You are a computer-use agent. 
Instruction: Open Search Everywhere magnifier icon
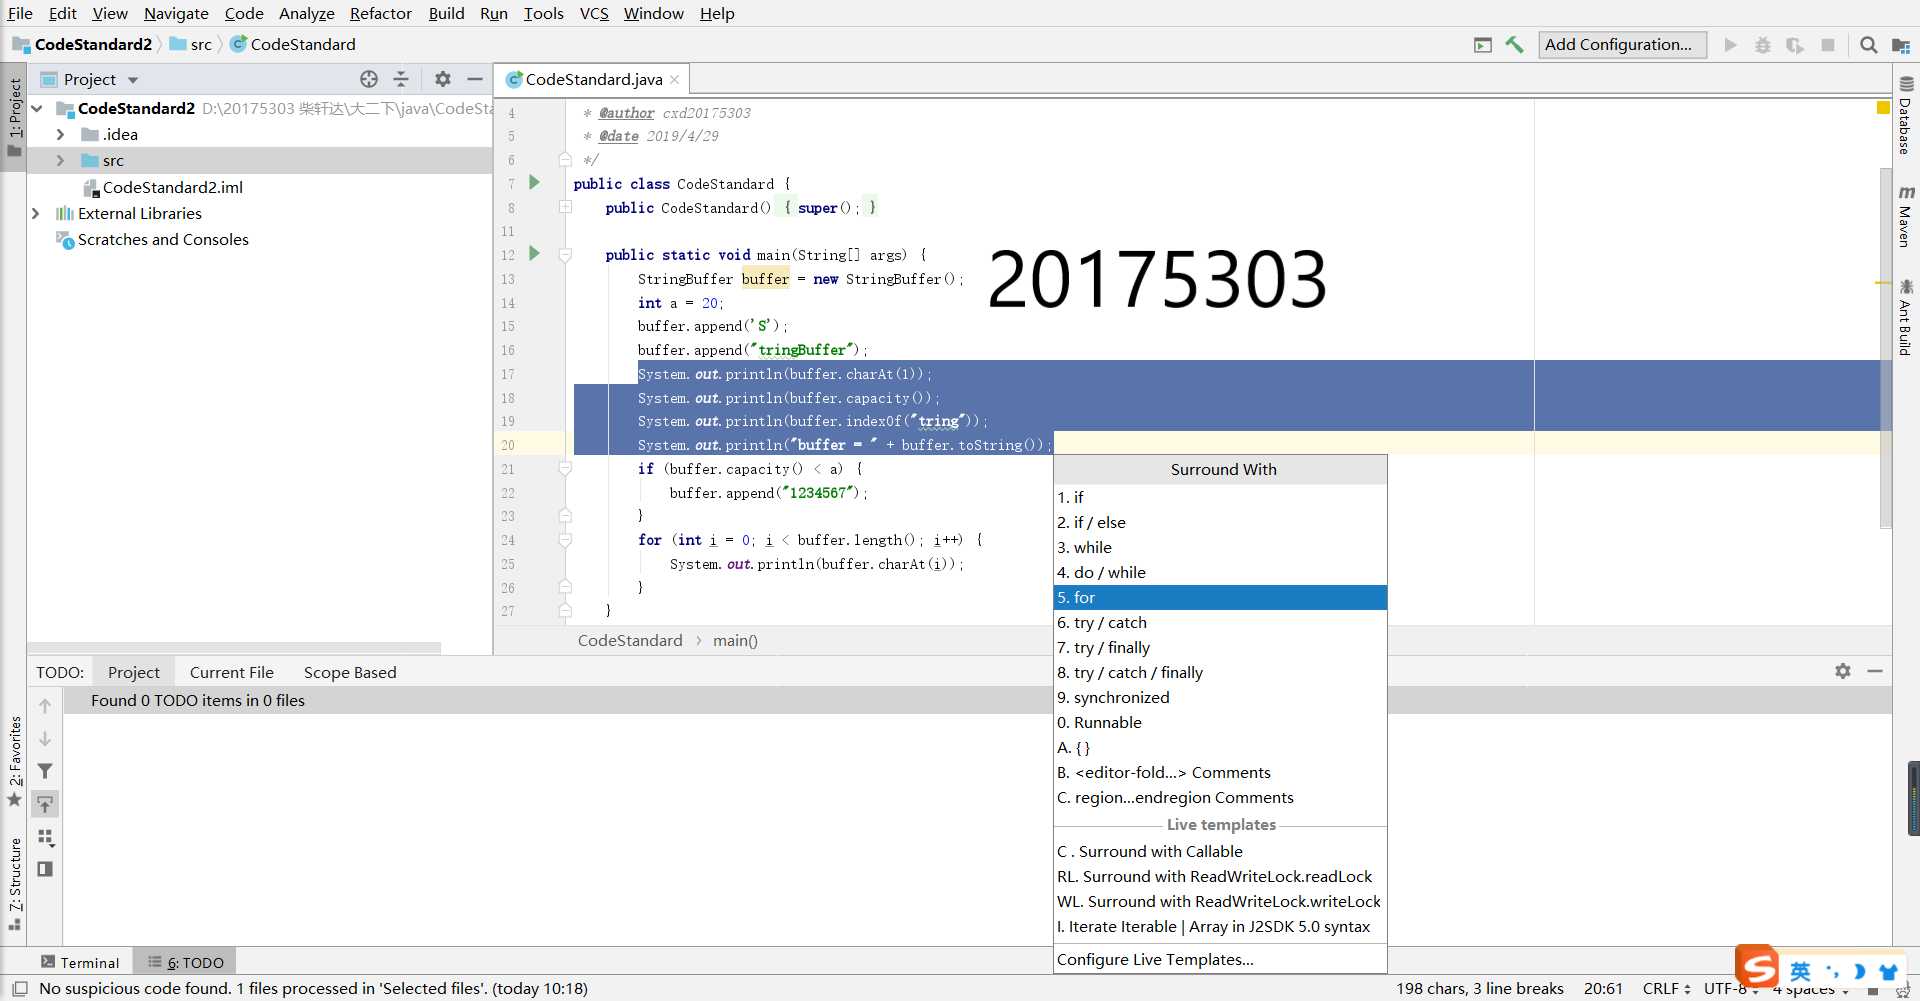[1868, 44]
